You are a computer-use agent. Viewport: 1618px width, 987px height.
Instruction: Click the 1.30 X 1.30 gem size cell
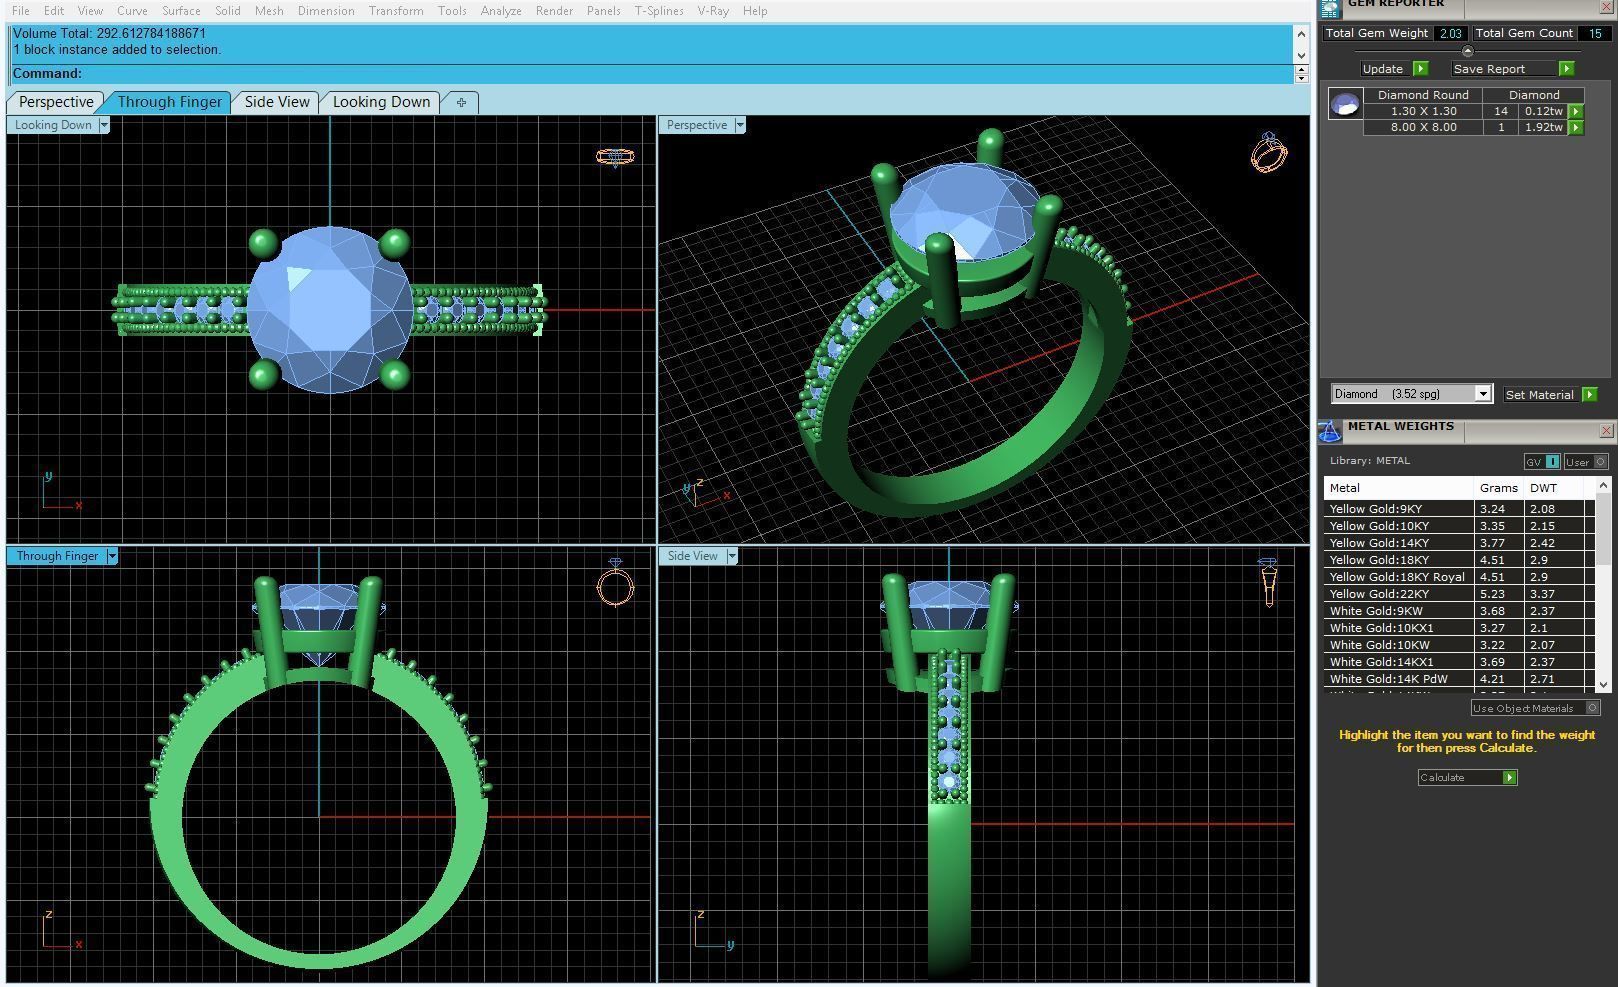click(x=1423, y=112)
